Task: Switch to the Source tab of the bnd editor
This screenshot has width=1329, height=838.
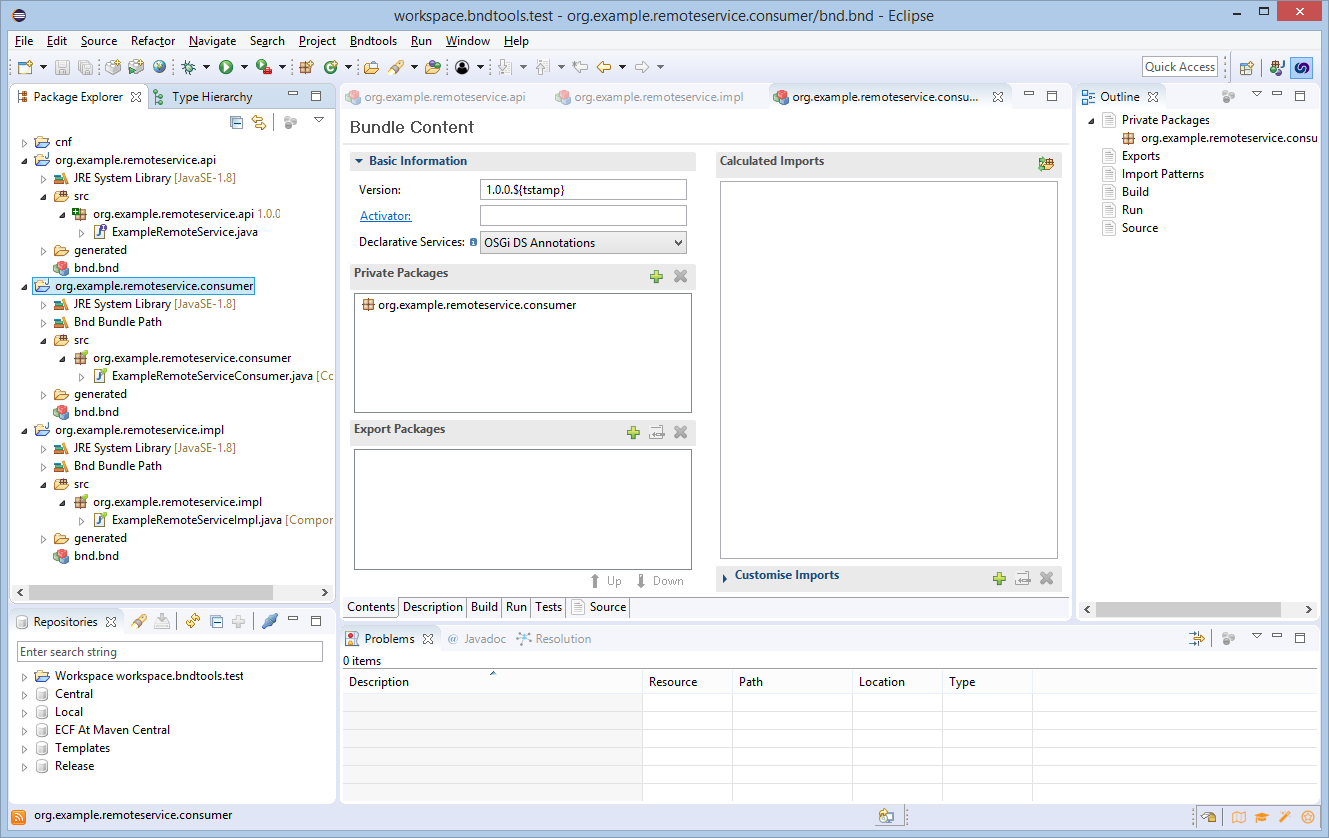Action: [598, 607]
